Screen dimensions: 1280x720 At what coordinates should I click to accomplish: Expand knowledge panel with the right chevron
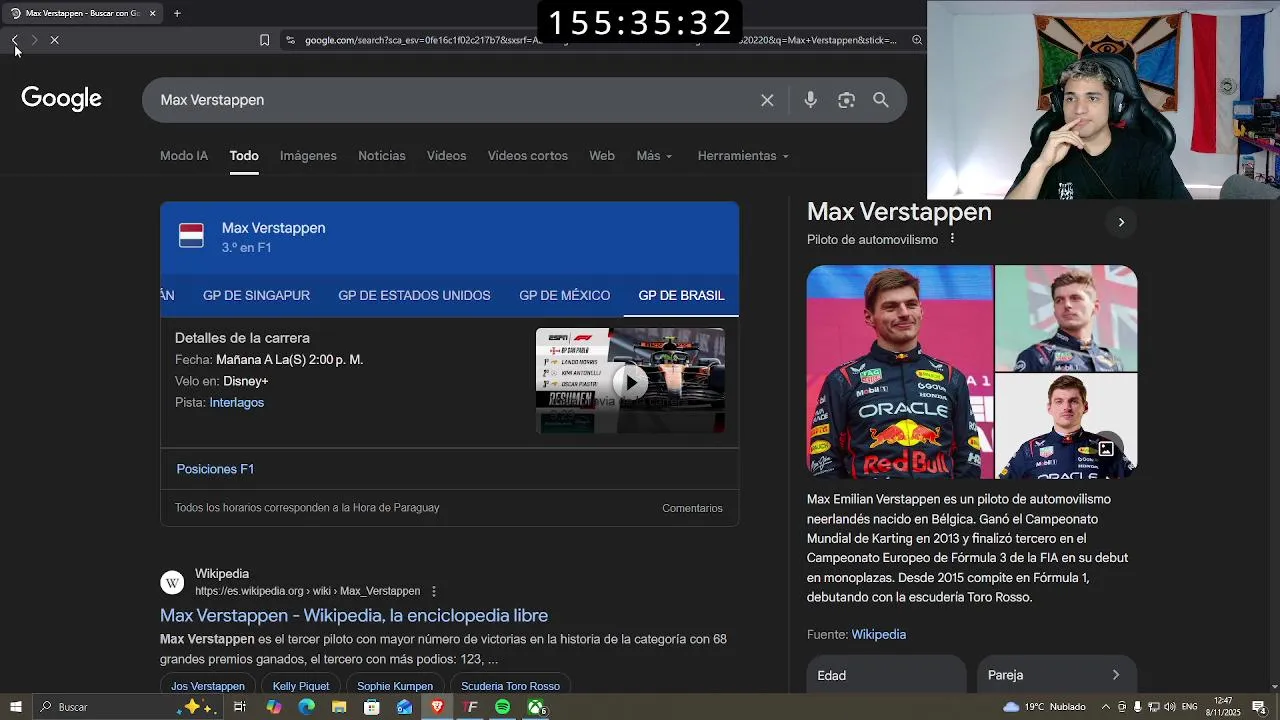click(x=1121, y=222)
